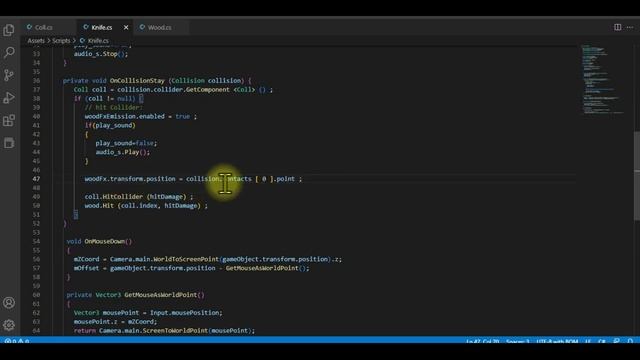Screen dimensions: 640x360
Task: Click 'audio_s.Stop();' on line 33
Action: (x=101, y=54)
